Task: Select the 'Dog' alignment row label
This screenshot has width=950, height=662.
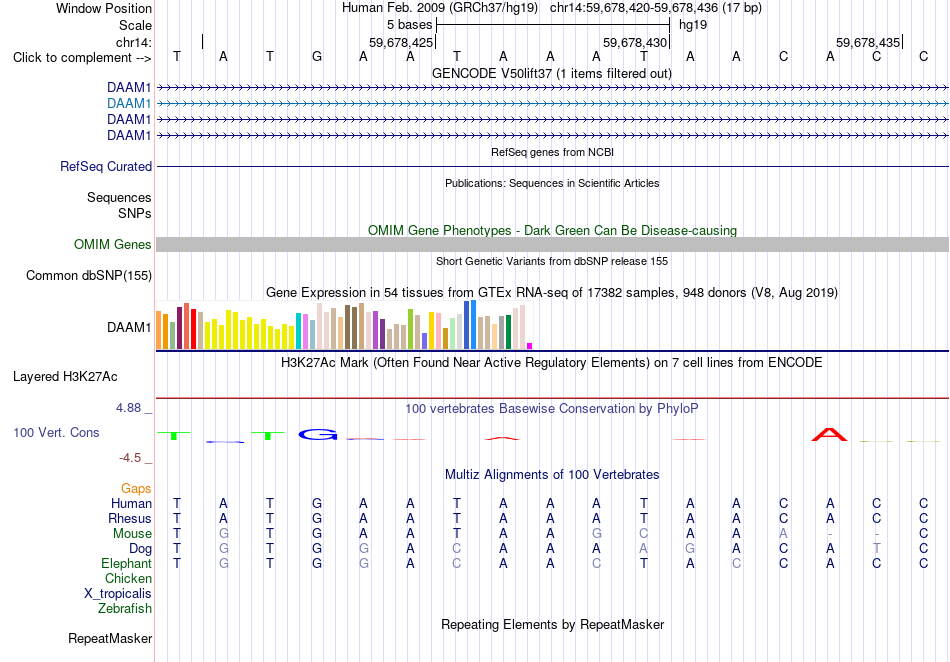Action: tap(140, 549)
